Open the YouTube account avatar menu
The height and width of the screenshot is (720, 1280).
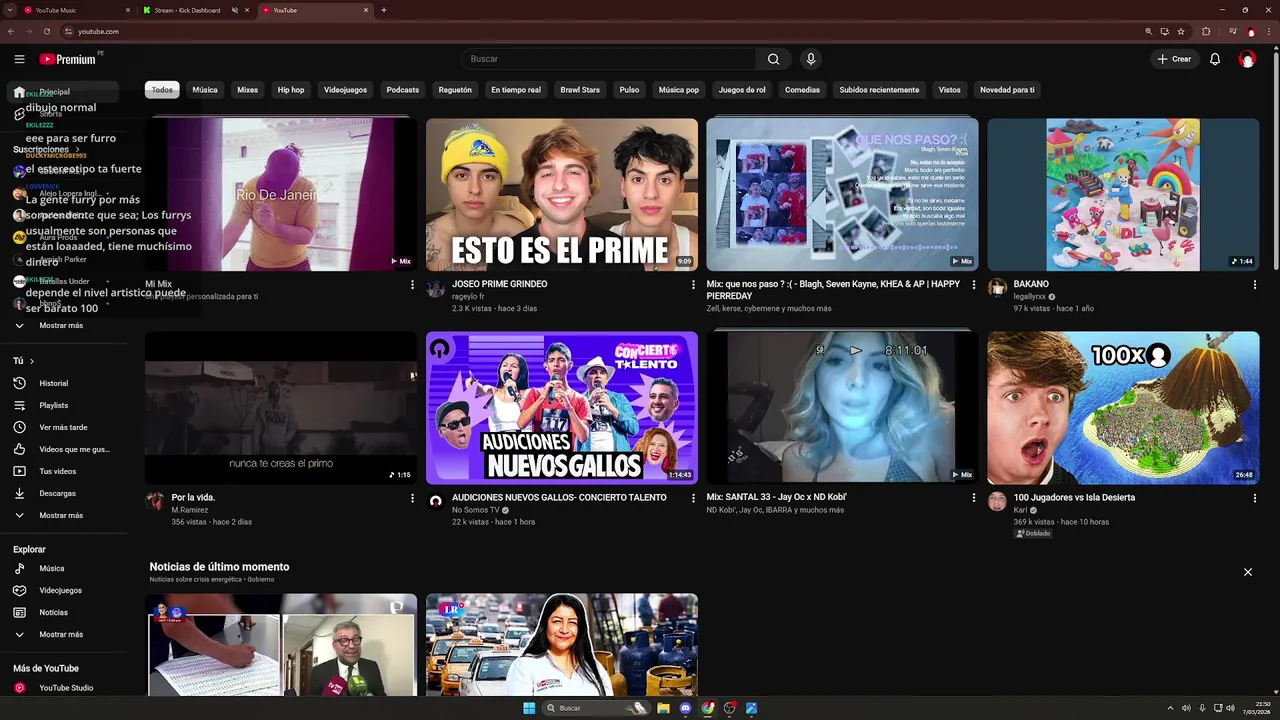[x=1247, y=59]
